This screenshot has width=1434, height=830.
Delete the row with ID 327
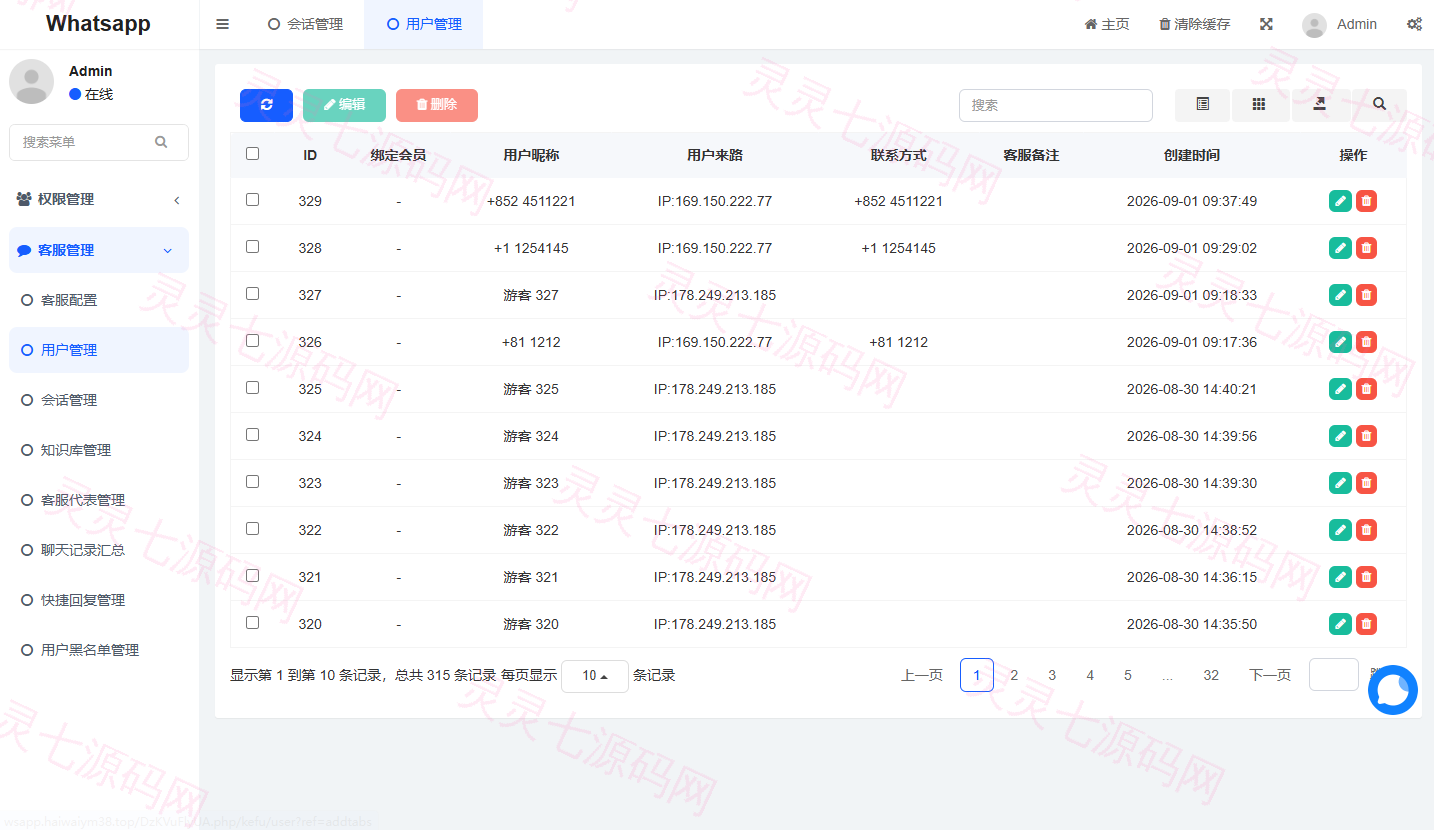(1366, 295)
